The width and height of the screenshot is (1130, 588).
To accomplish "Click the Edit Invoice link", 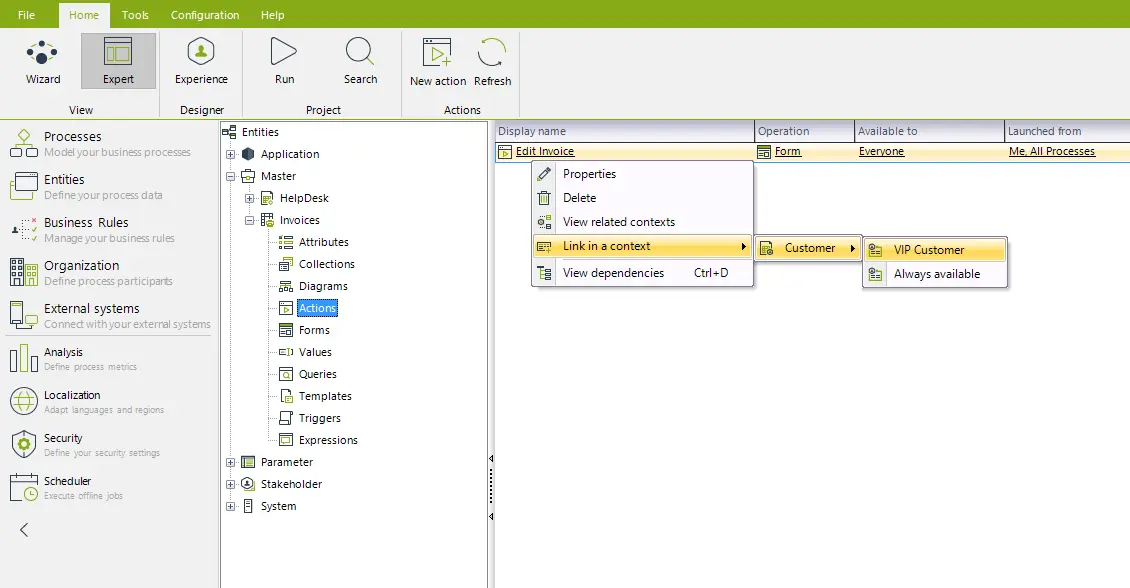I will (x=545, y=151).
